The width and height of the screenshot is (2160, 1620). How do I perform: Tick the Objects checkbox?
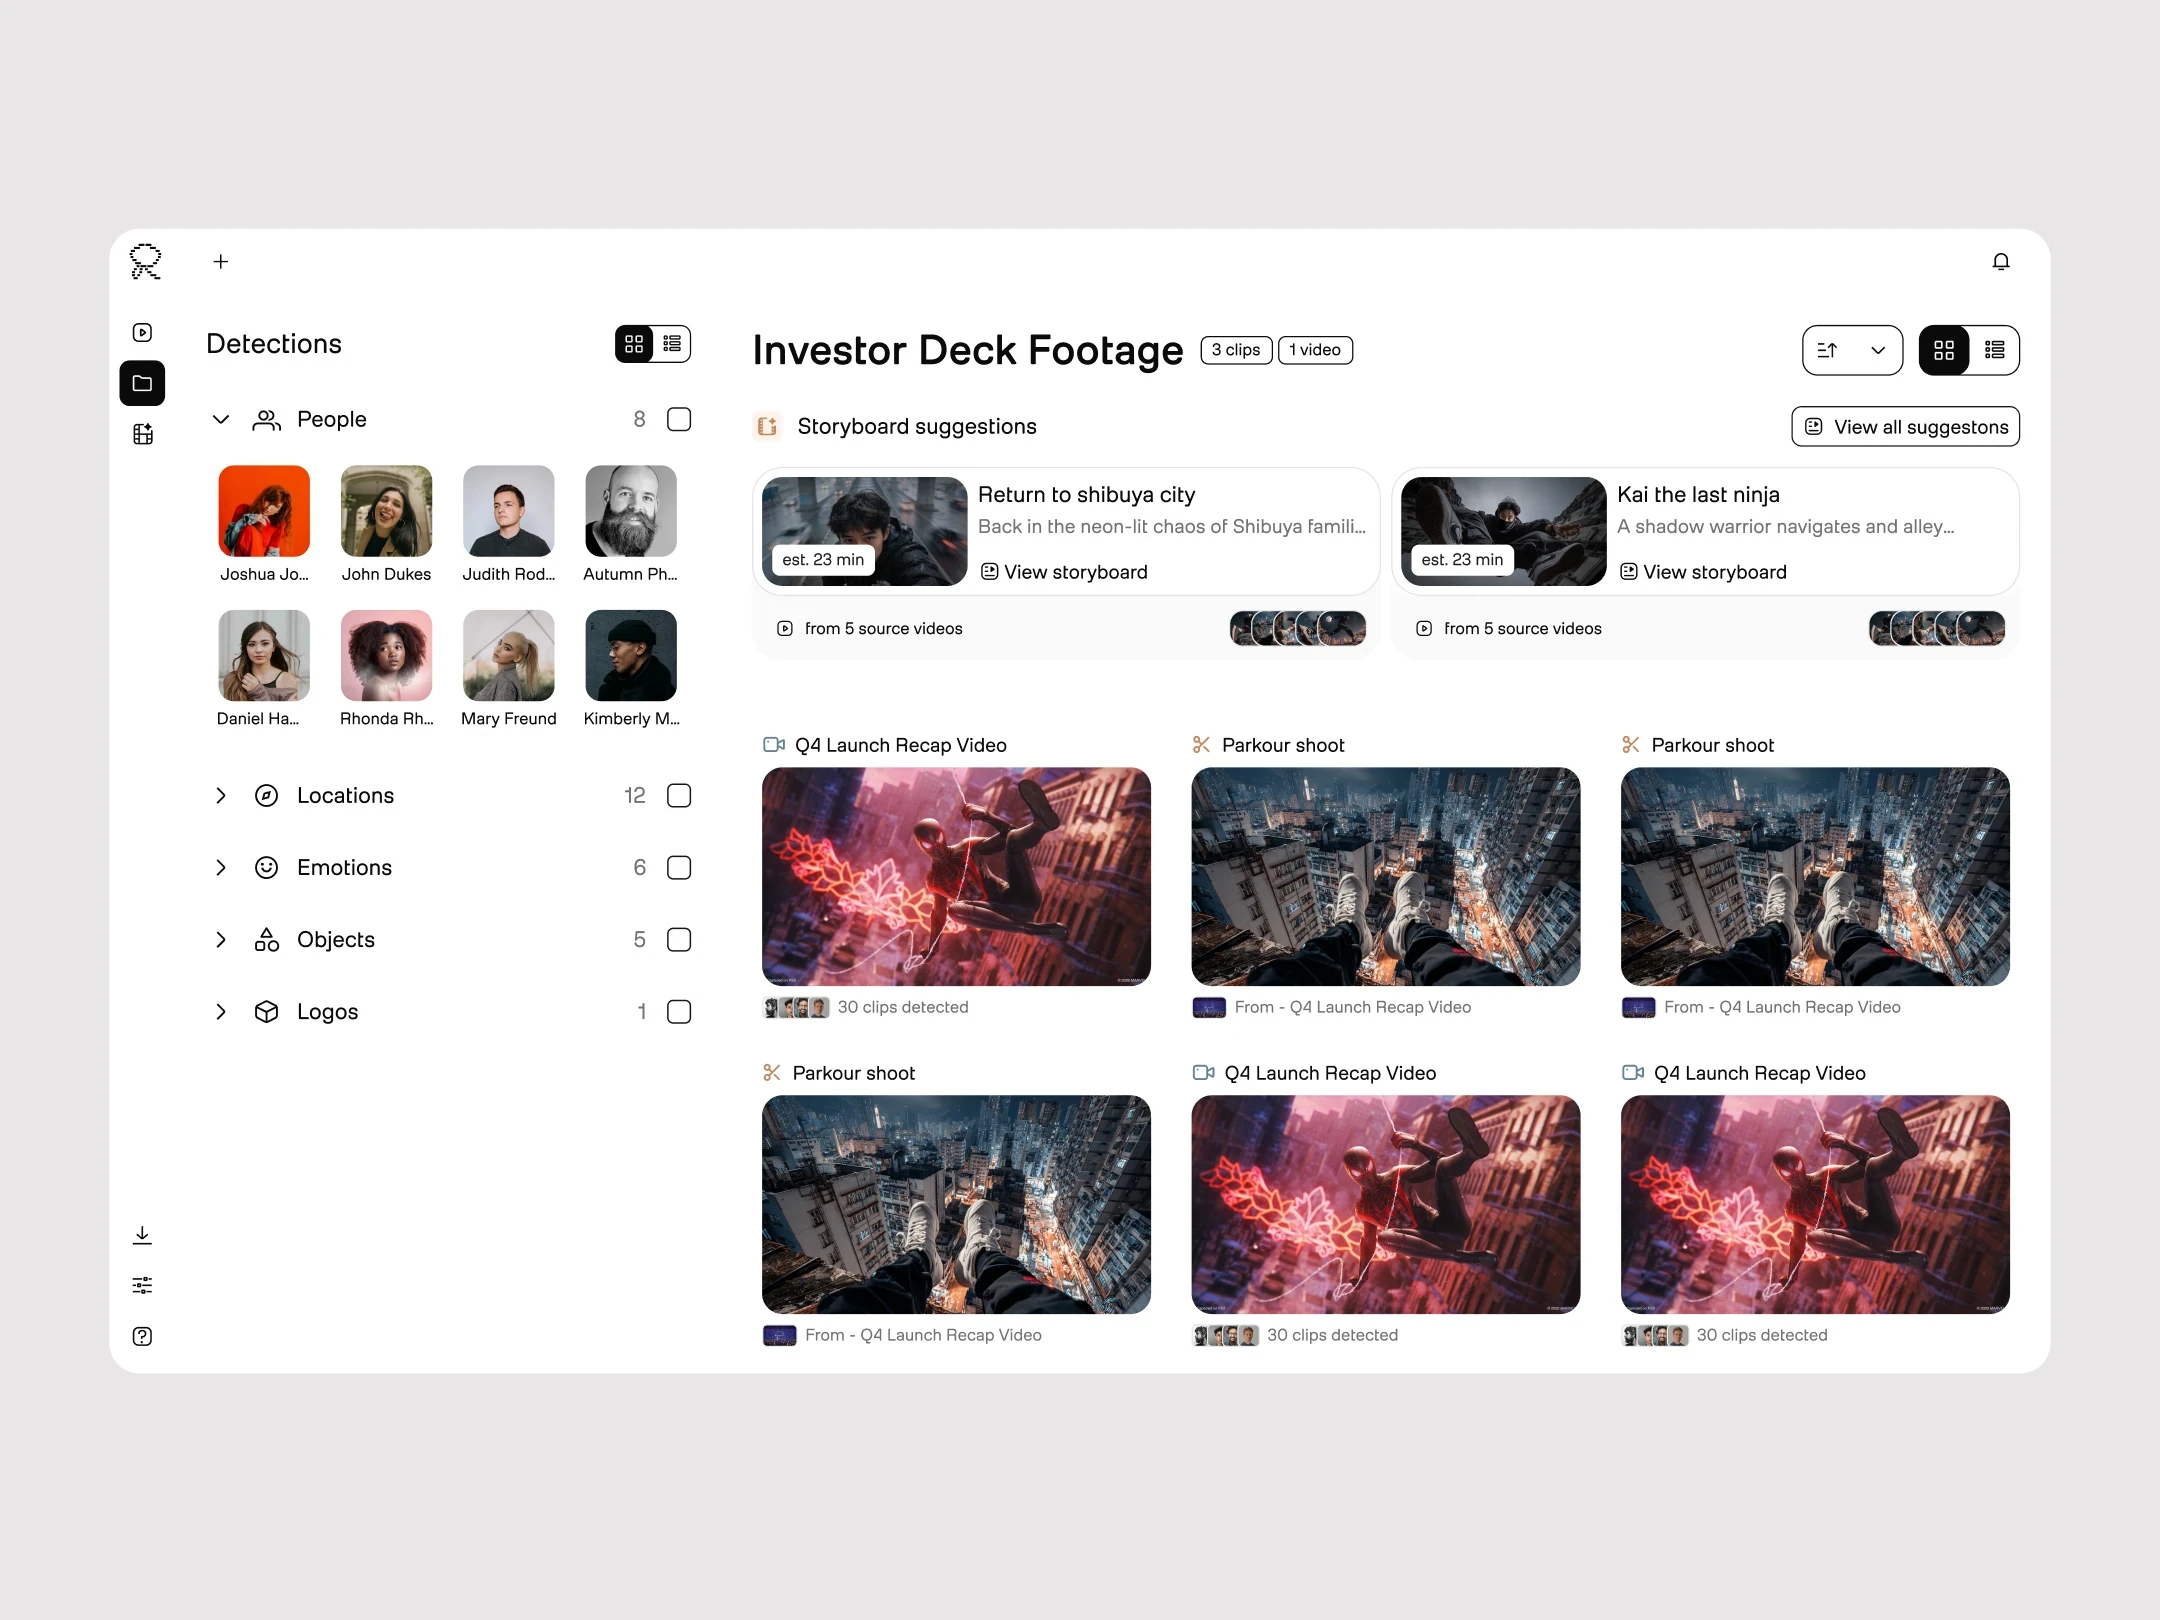[679, 940]
